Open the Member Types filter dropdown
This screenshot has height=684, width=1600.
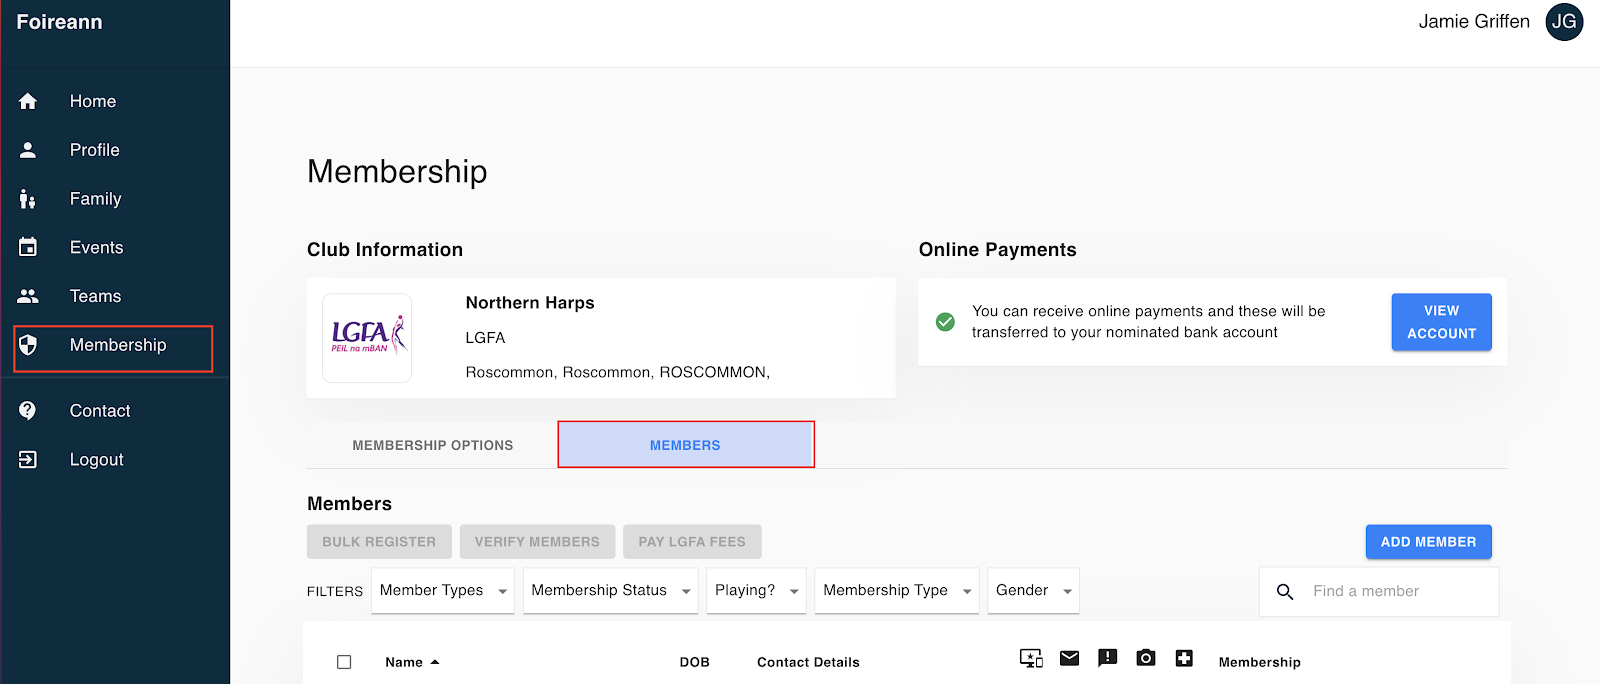443,591
